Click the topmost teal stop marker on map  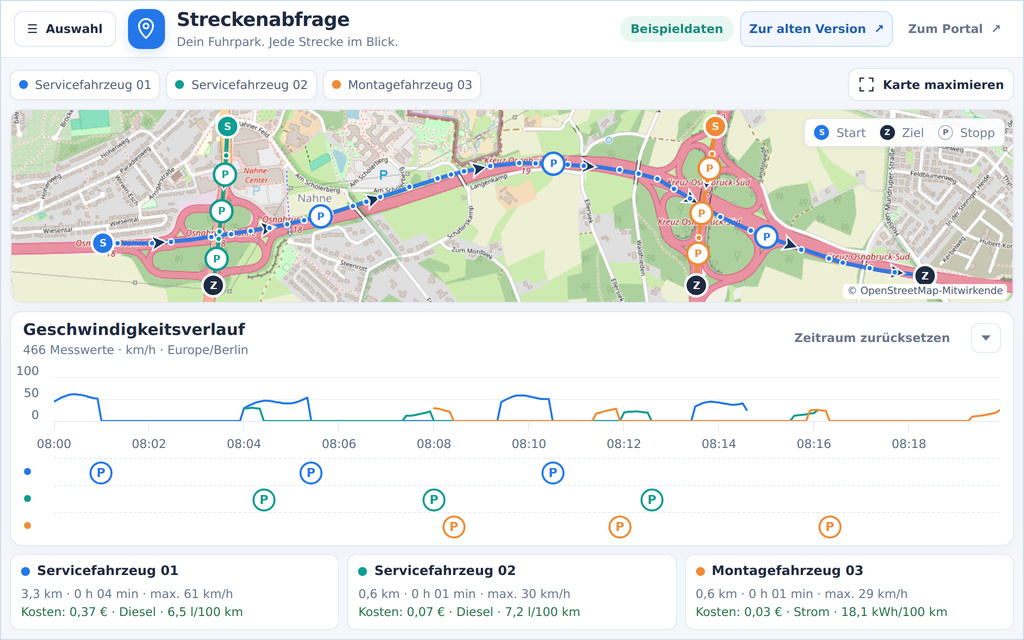click(x=225, y=174)
